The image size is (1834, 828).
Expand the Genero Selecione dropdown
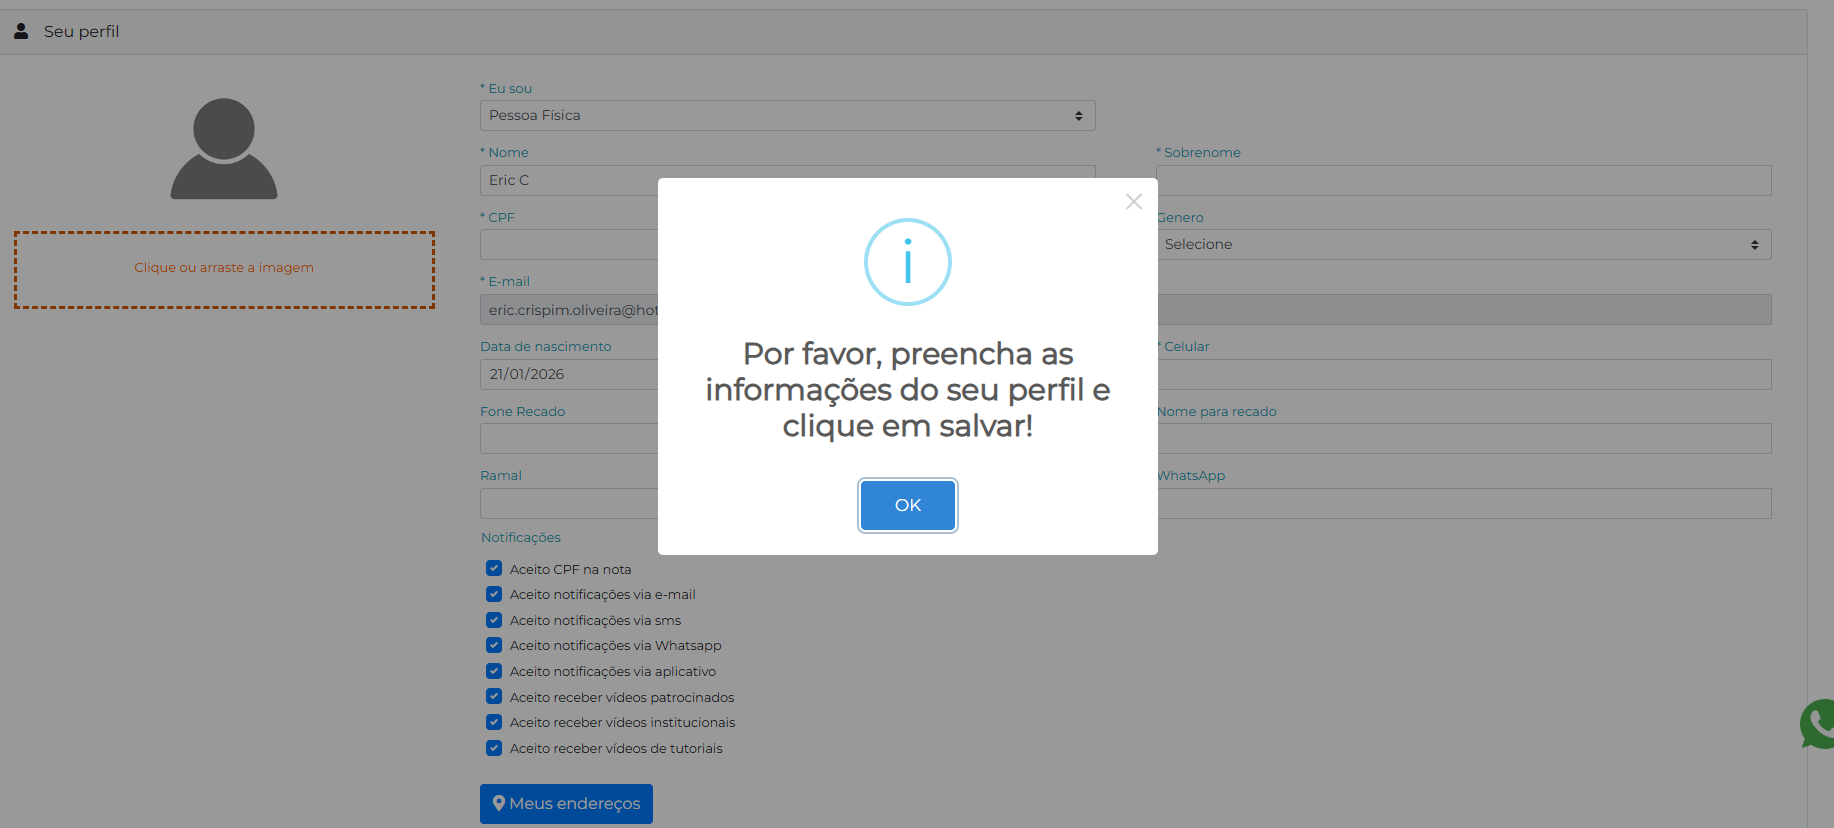(1463, 245)
